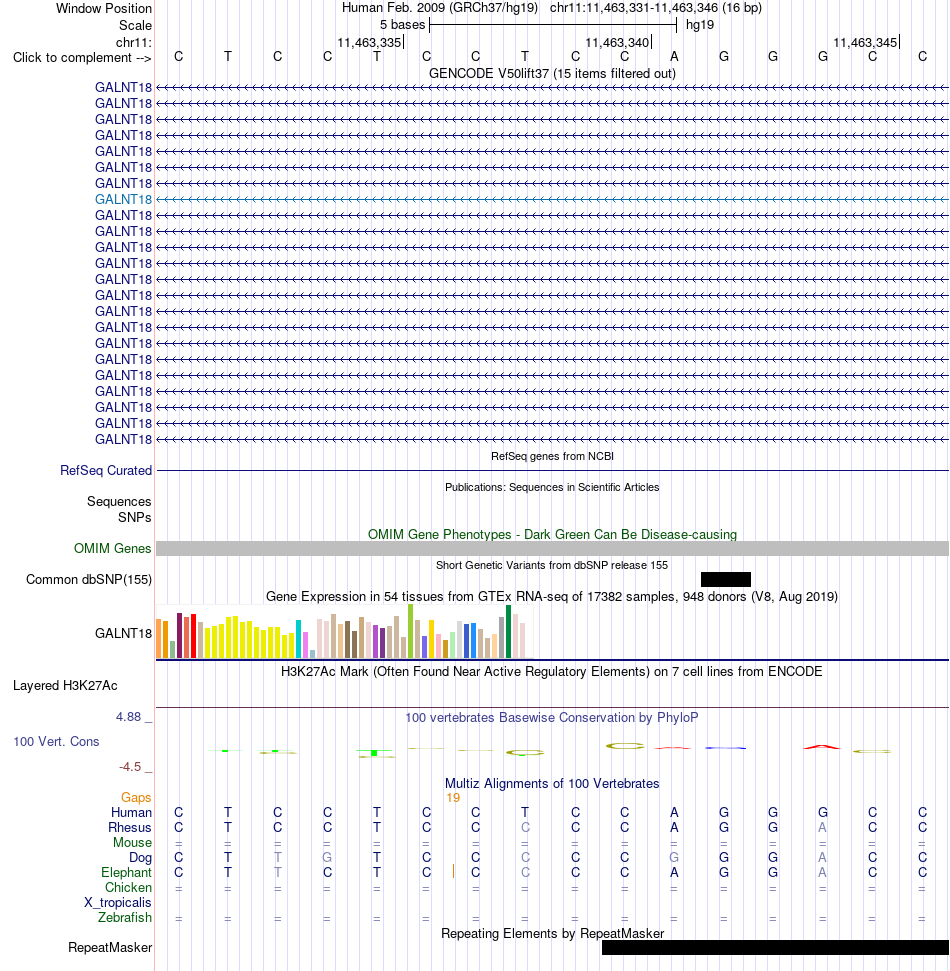The width and height of the screenshot is (950, 971).
Task: Click the 'hg19' assembly label by scale
Action: [700, 25]
